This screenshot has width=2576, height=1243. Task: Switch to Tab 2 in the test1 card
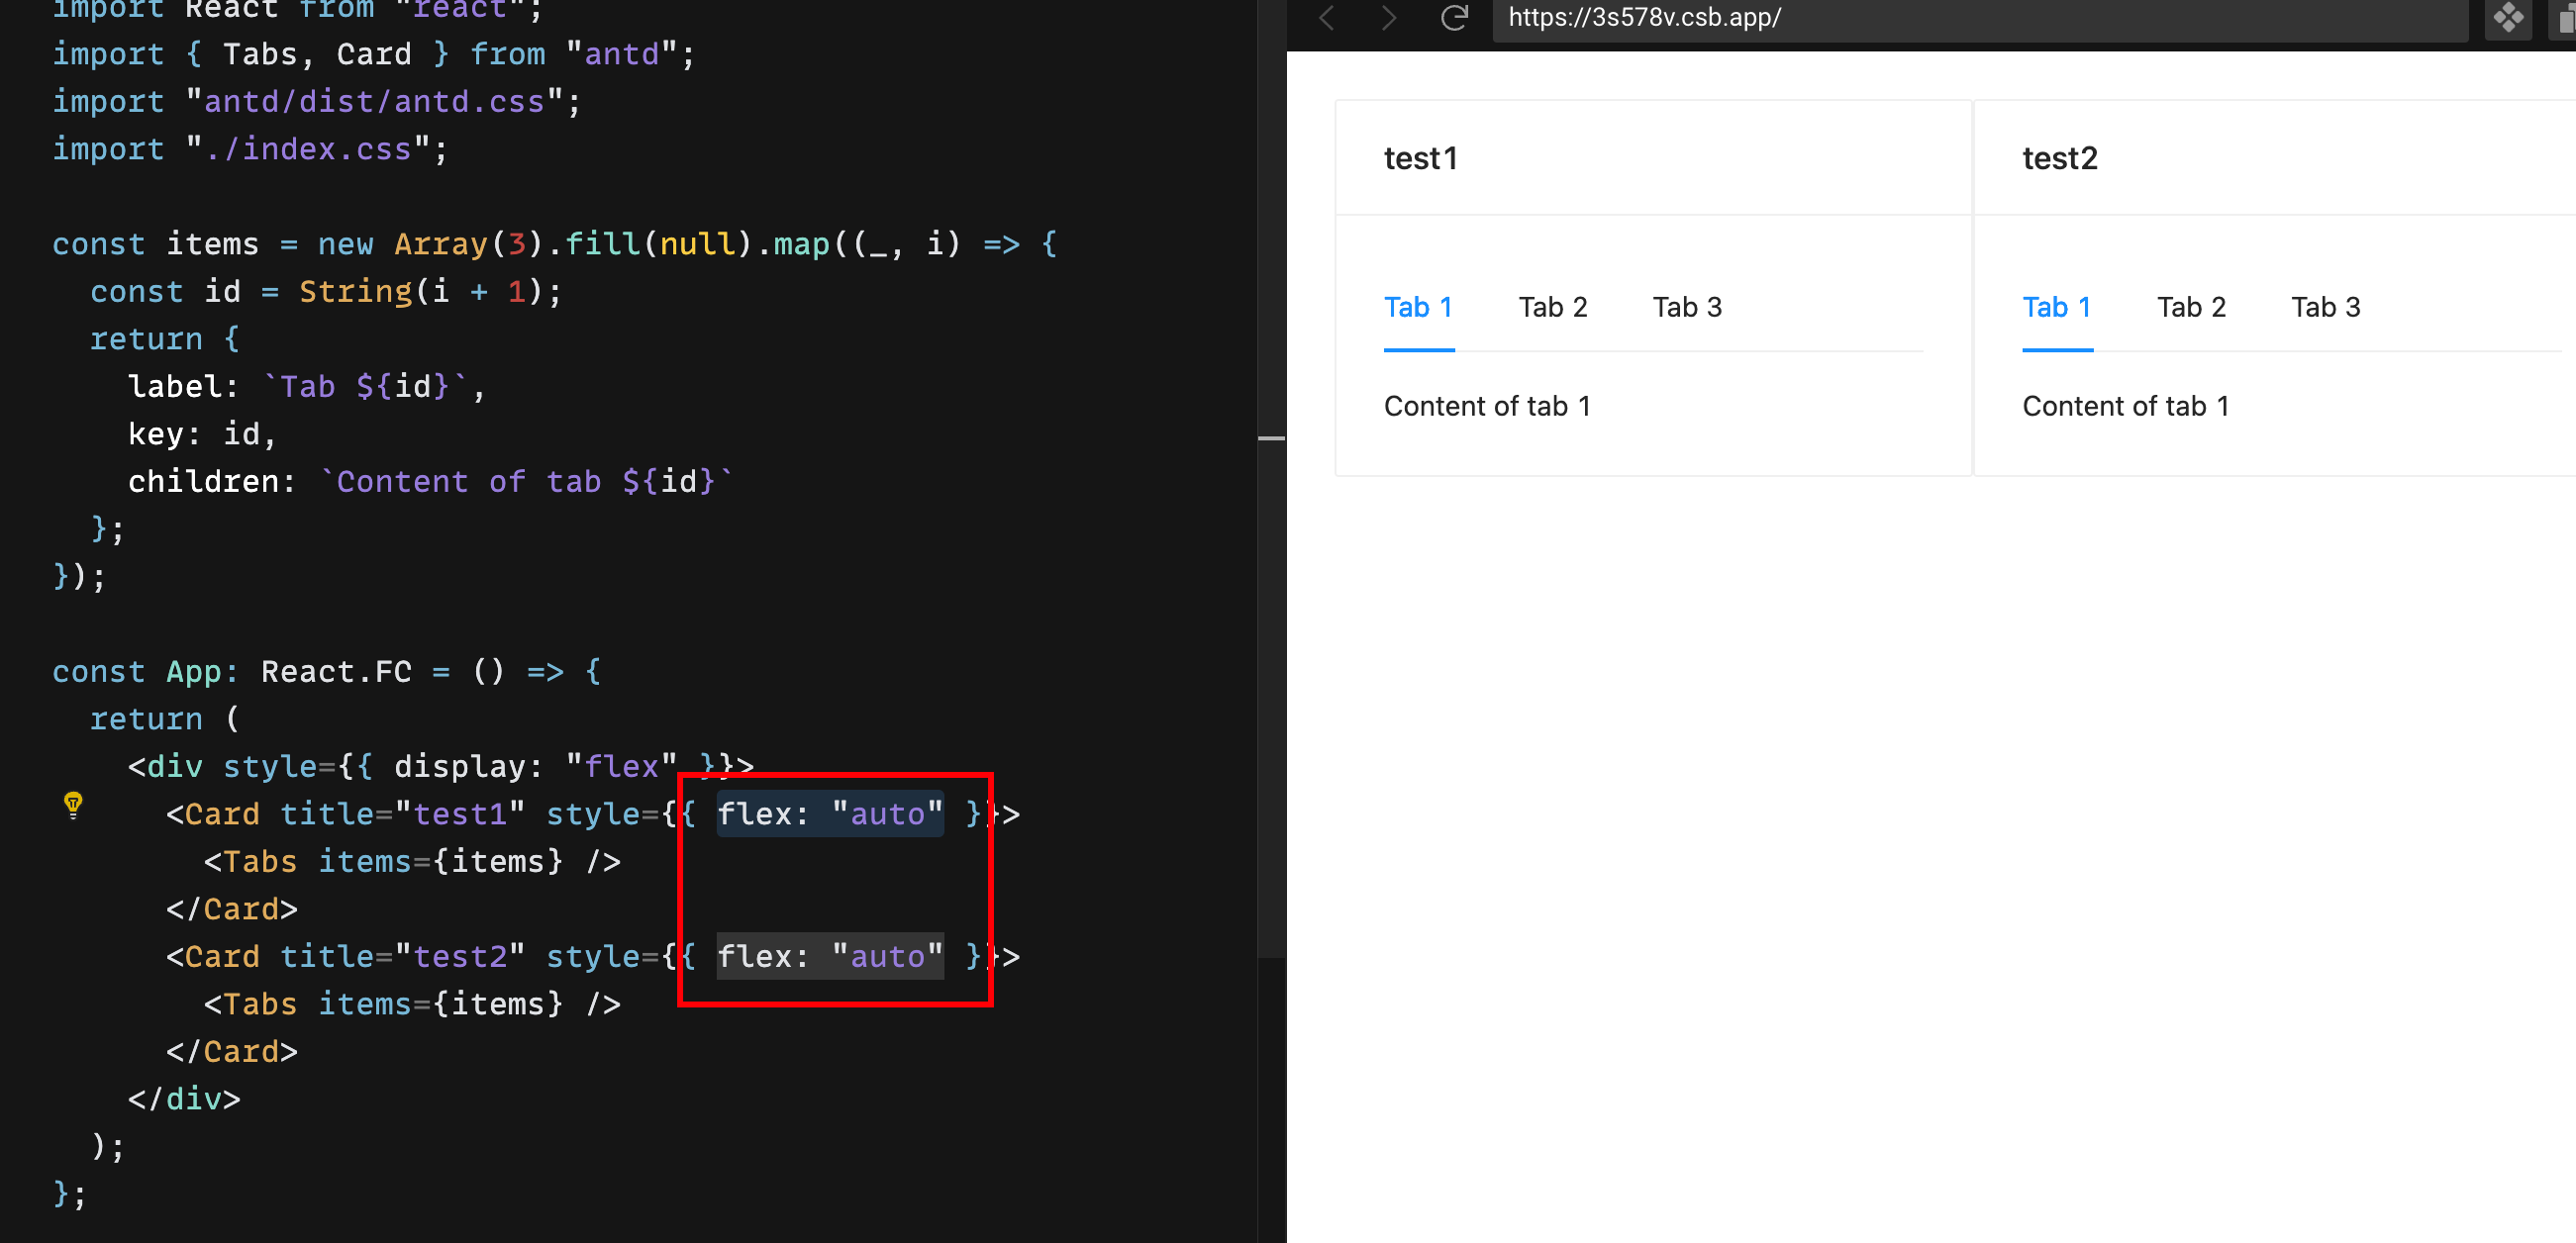pyautogui.click(x=1552, y=307)
